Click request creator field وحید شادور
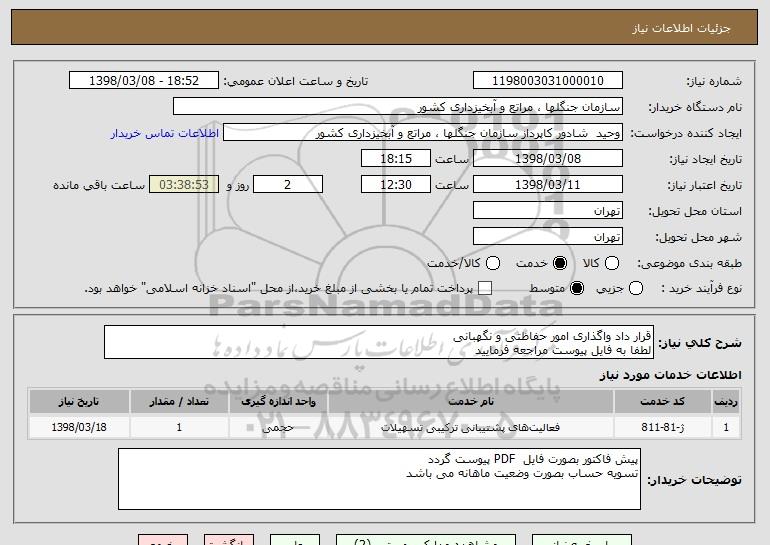Image resolution: width=770 pixels, height=545 pixels. coord(423,133)
